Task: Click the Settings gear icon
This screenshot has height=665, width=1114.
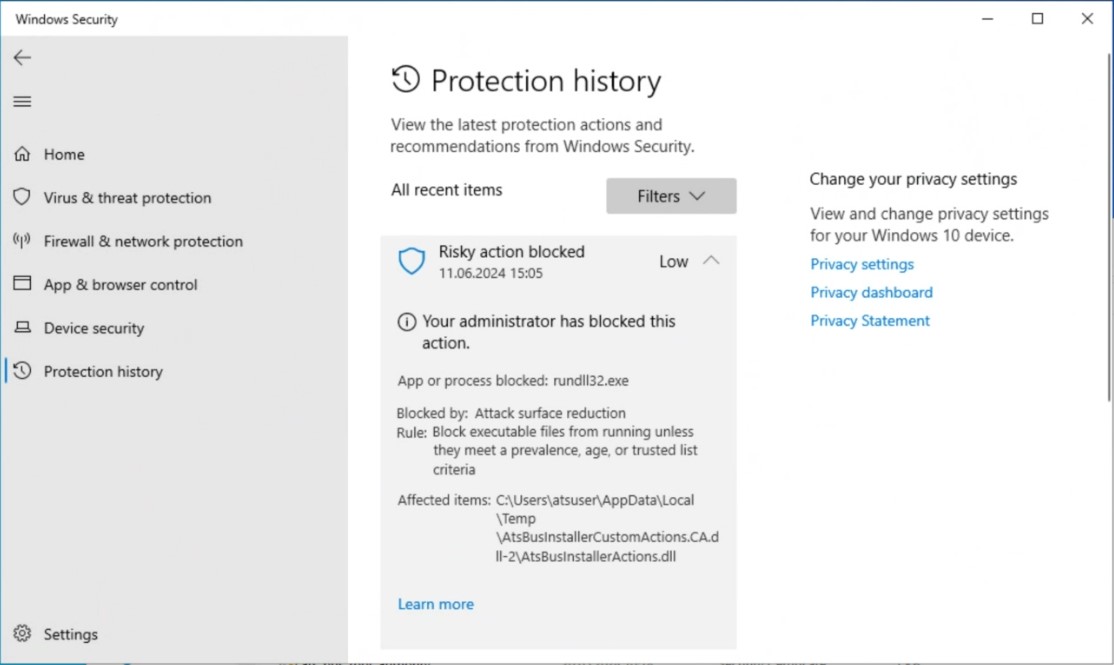Action: pos(22,634)
